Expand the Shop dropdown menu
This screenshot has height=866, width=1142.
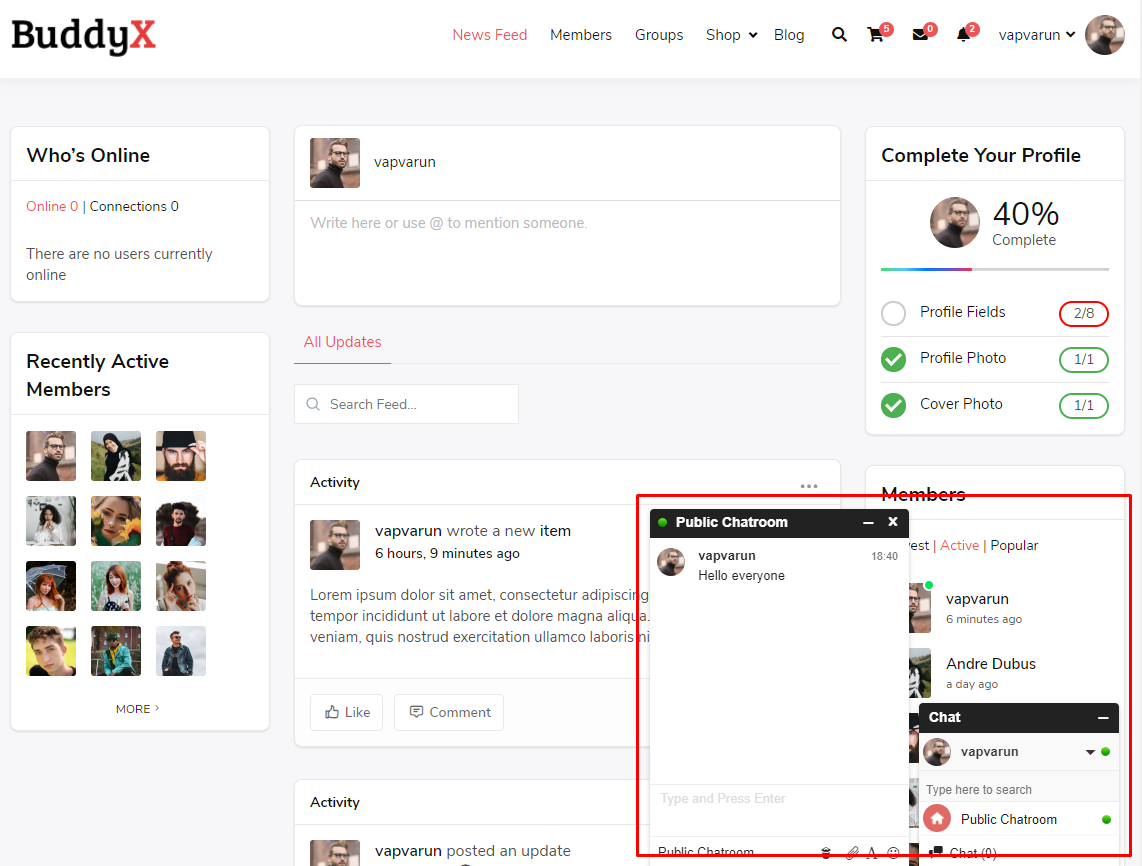click(752, 36)
